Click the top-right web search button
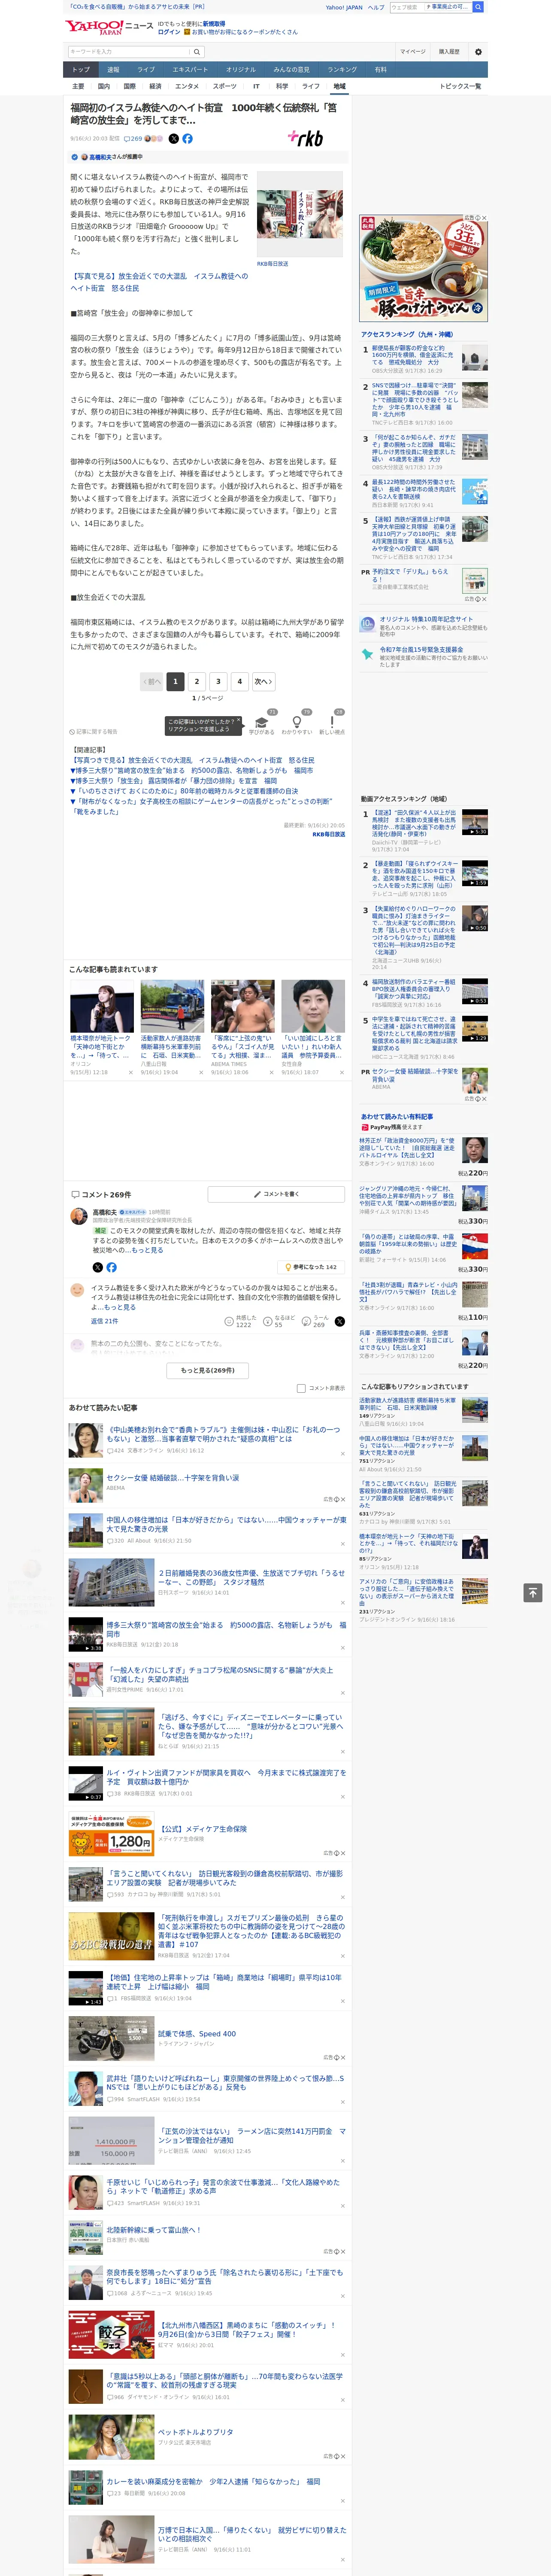Screen dimensions: 551x2576 [478, 7]
